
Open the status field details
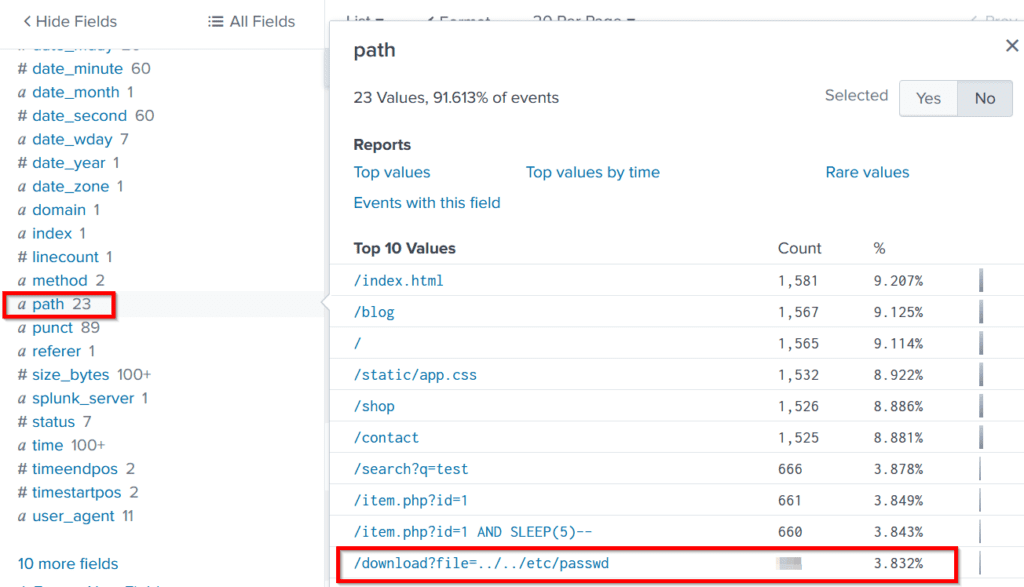tap(53, 422)
